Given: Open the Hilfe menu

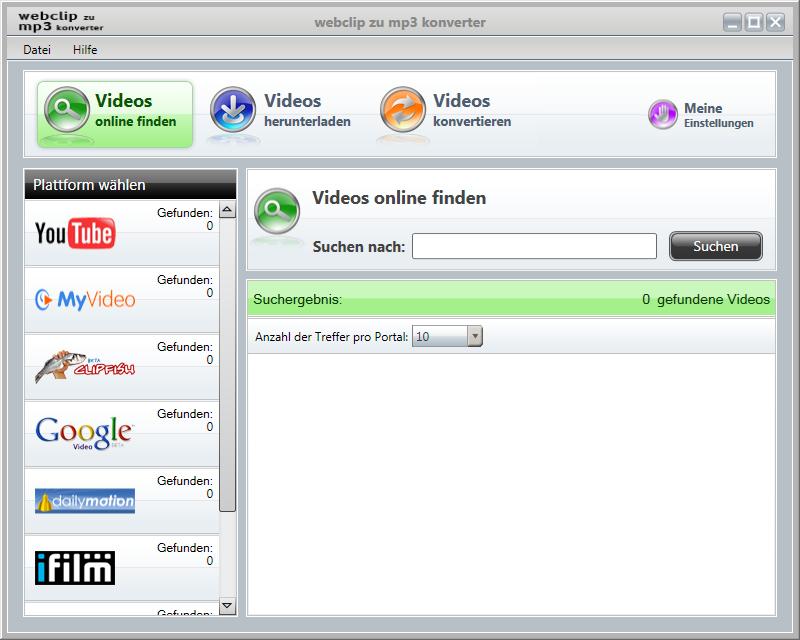Looking at the screenshot, I should (85, 50).
